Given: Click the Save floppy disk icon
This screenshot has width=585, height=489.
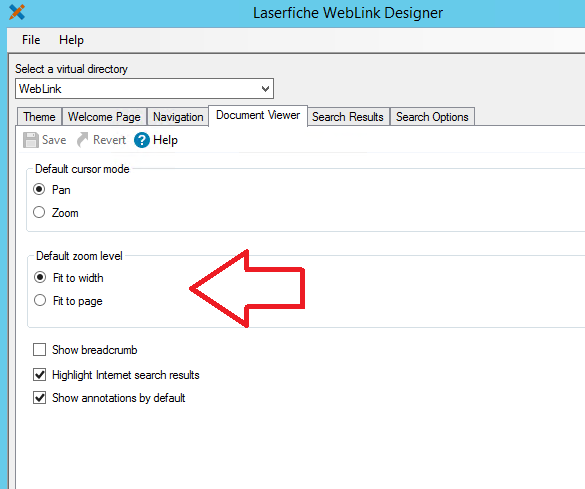Looking at the screenshot, I should 31,140.
